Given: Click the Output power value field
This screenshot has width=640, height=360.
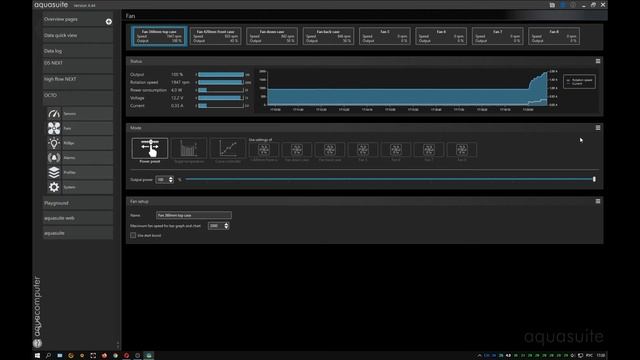Looking at the screenshot, I should pyautogui.click(x=162, y=180).
